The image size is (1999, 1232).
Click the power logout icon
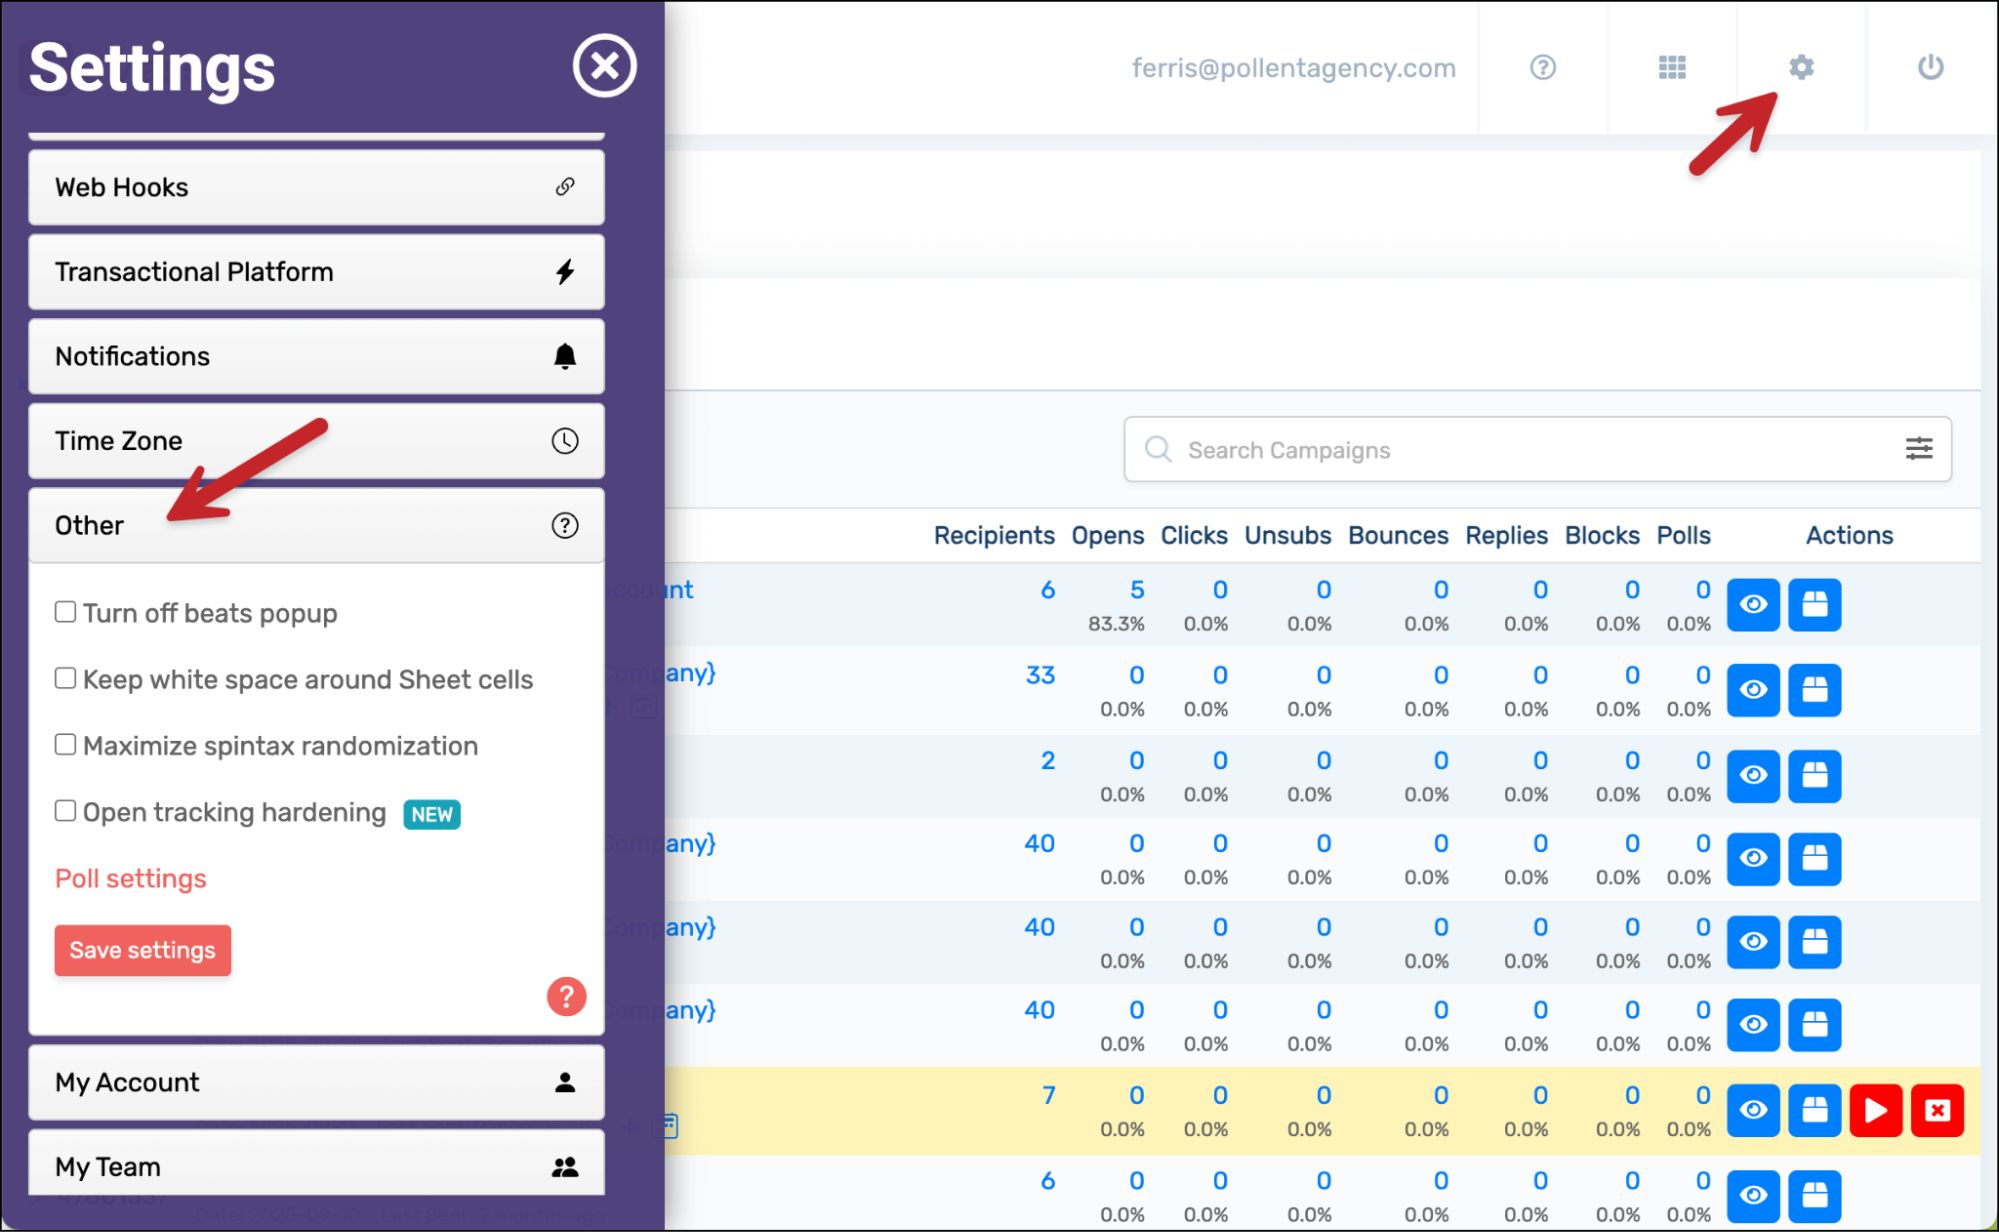click(x=1930, y=67)
